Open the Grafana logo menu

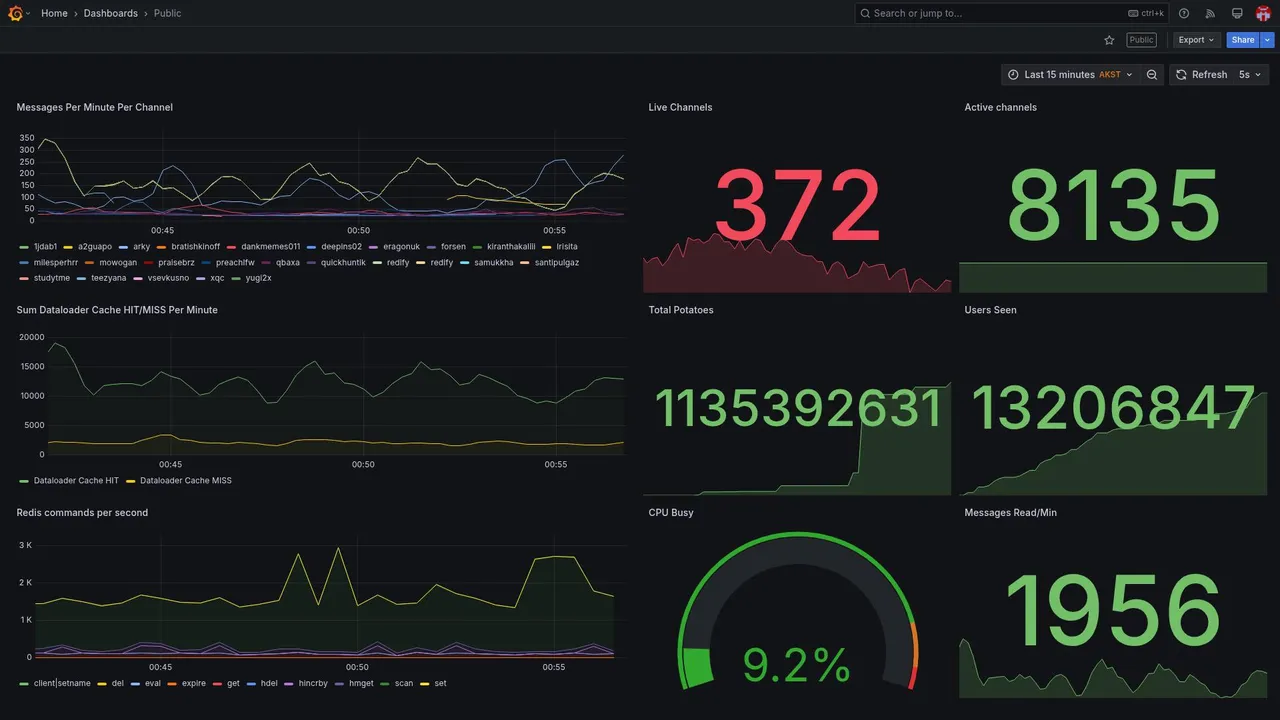point(15,13)
